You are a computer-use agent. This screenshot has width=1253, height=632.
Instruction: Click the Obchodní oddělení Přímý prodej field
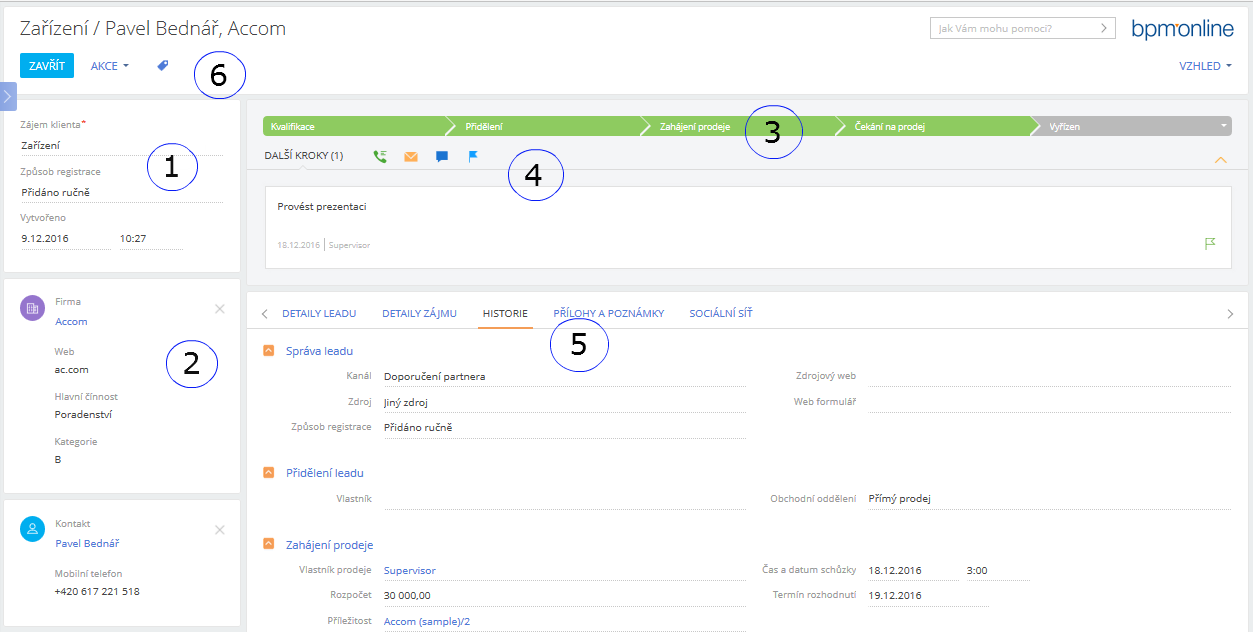(1049, 498)
